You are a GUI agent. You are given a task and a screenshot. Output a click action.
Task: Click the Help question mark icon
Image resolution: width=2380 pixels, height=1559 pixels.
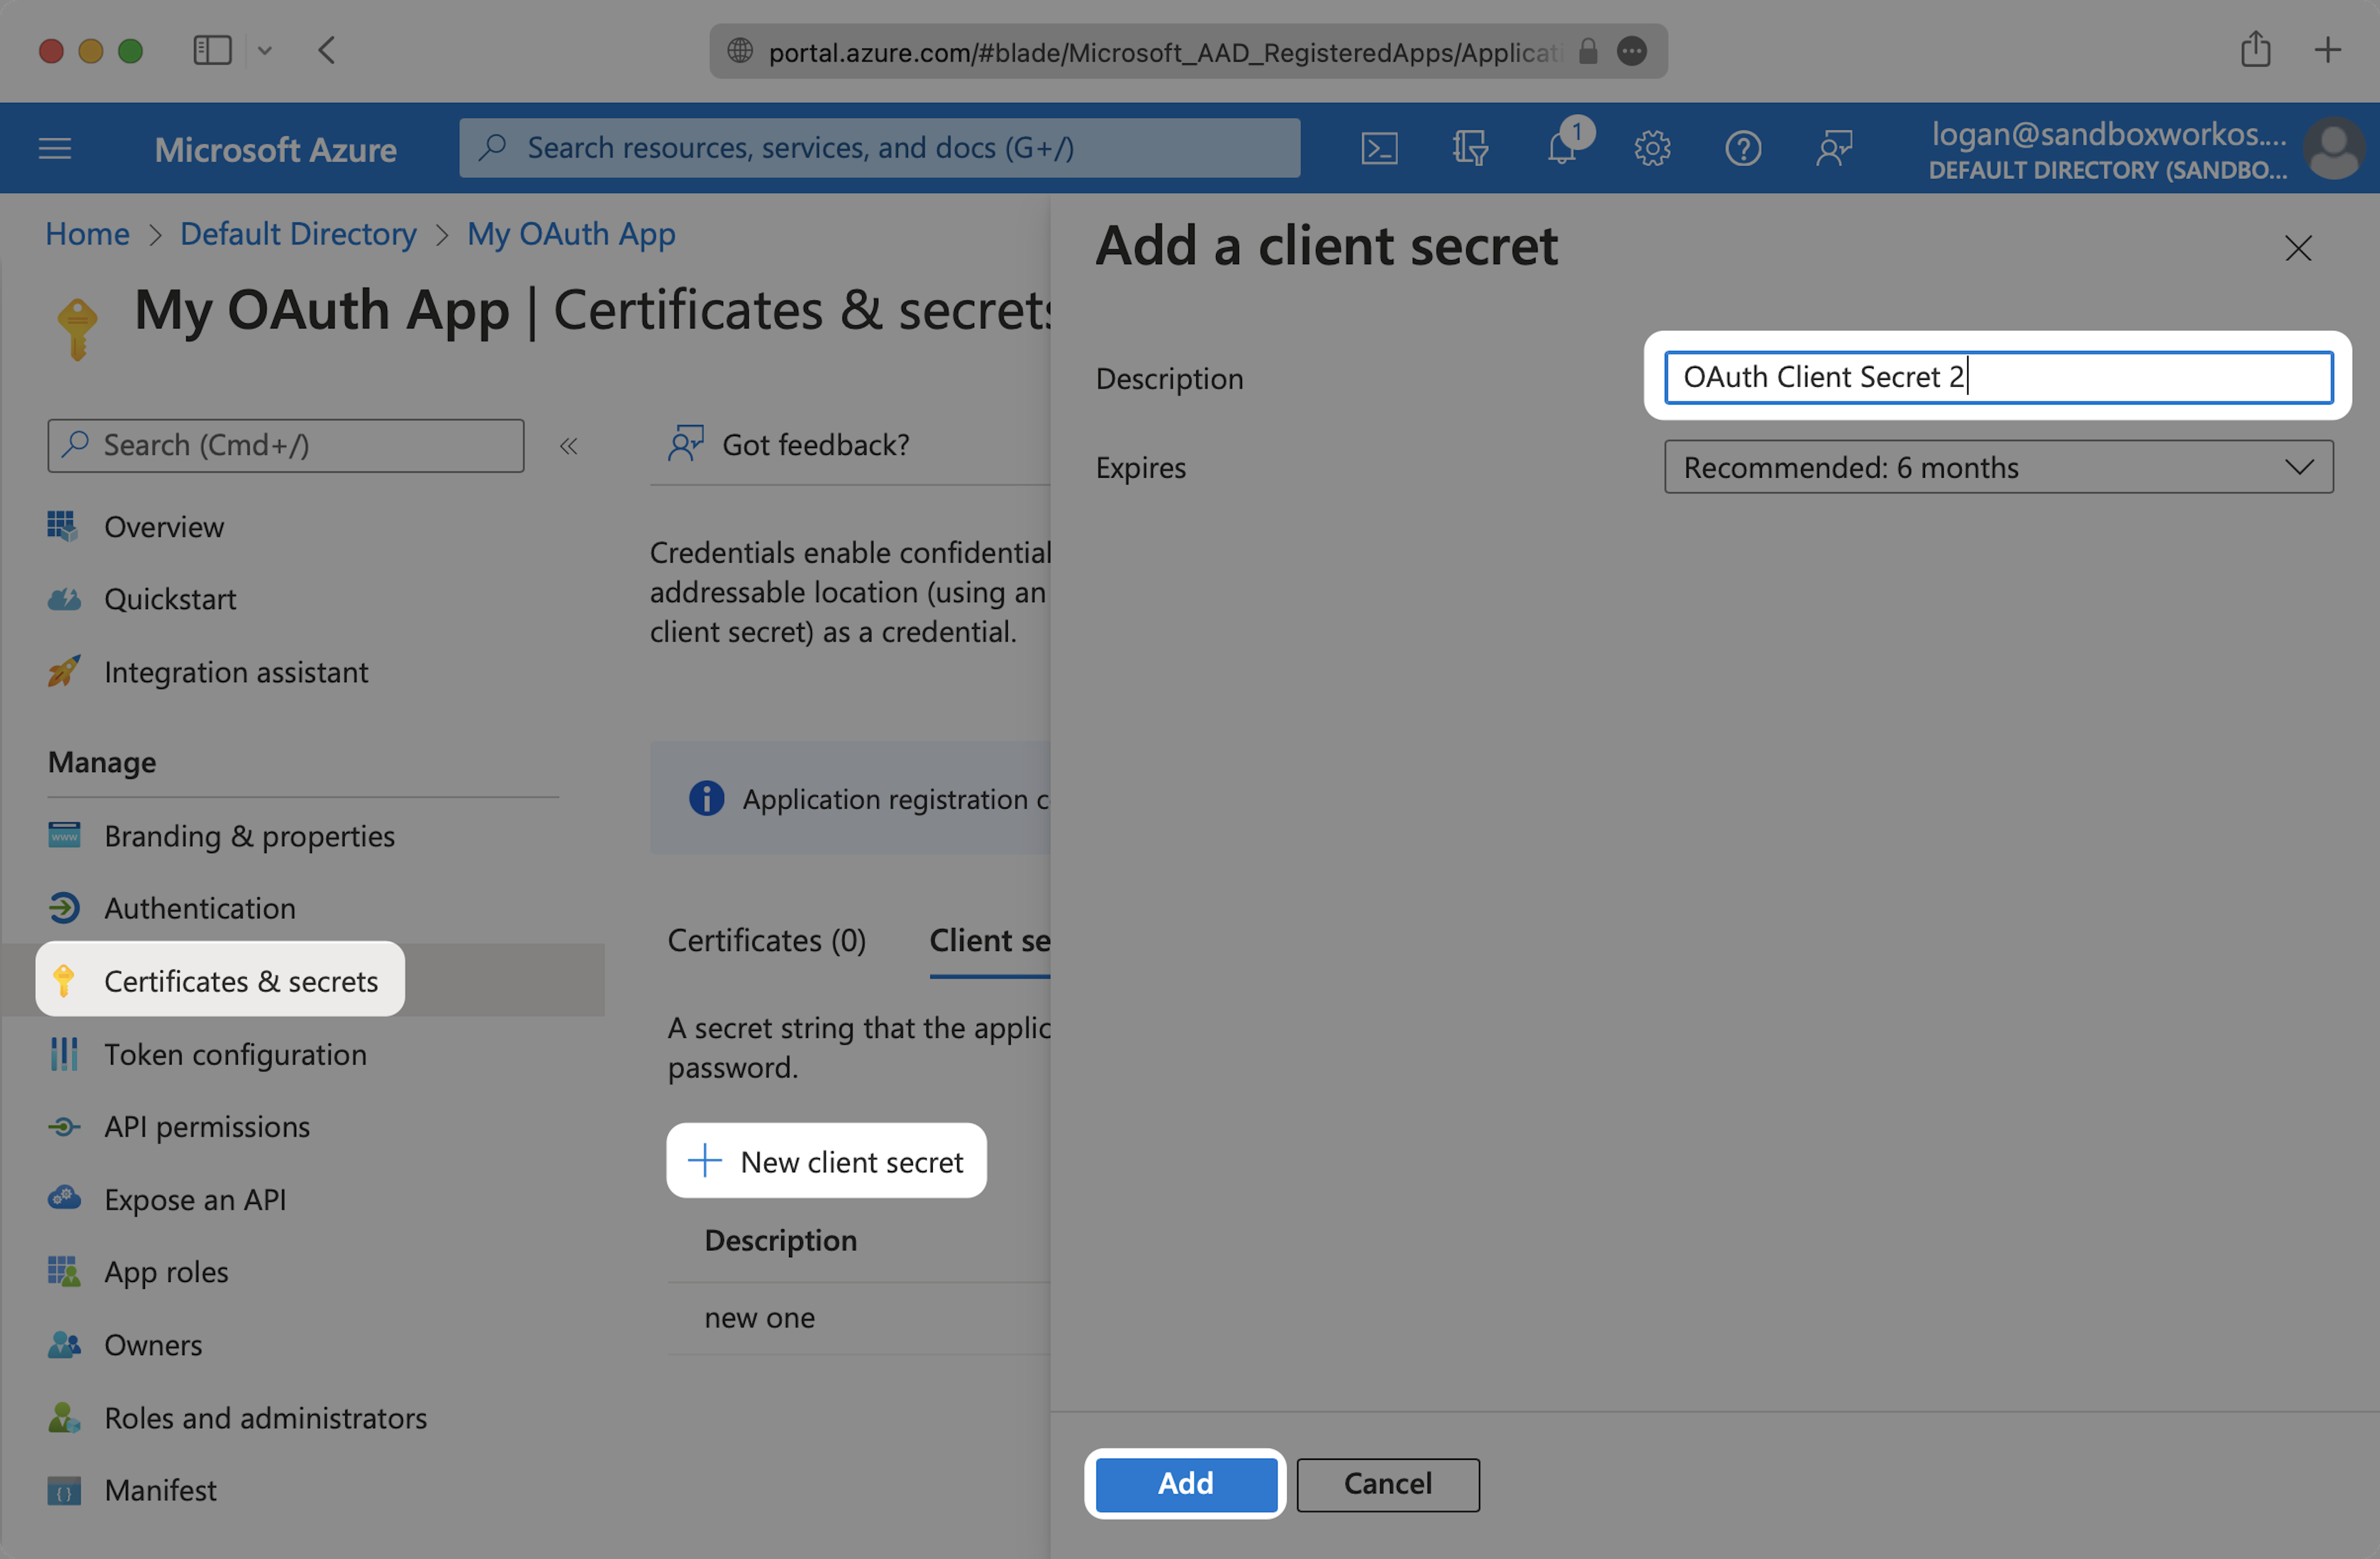(x=1743, y=148)
